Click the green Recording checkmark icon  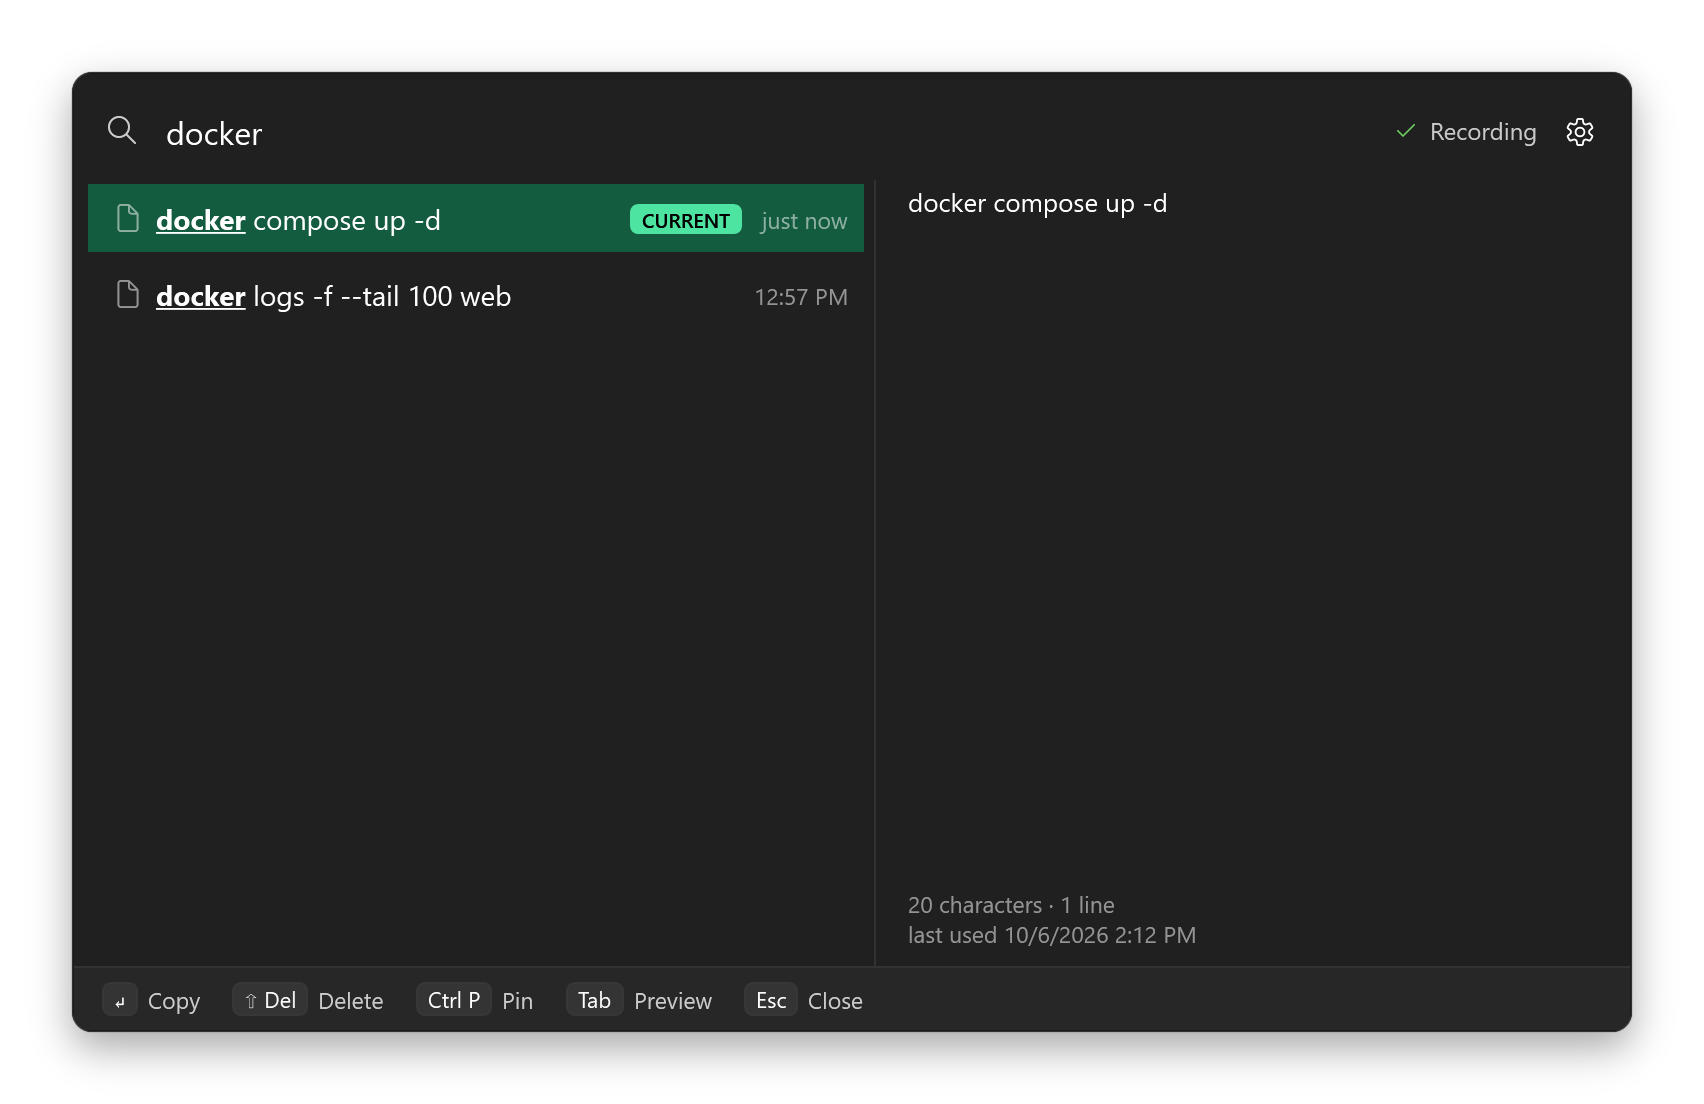(1406, 131)
